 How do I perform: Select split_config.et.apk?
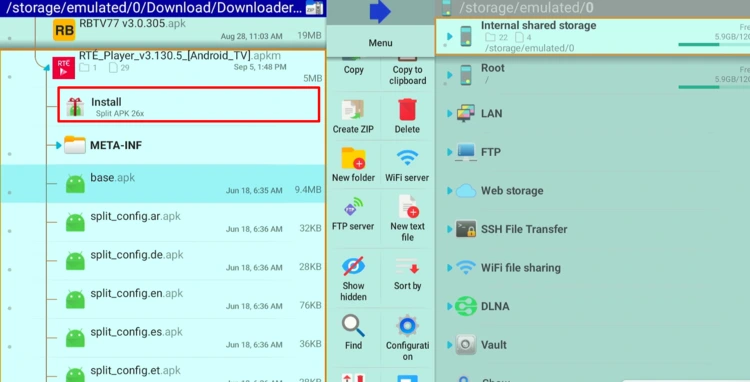point(163,371)
